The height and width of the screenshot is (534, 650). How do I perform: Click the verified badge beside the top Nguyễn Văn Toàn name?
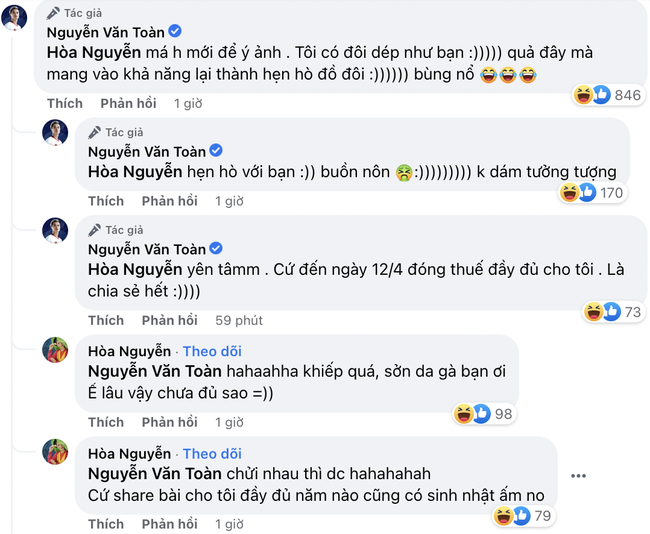point(175,31)
